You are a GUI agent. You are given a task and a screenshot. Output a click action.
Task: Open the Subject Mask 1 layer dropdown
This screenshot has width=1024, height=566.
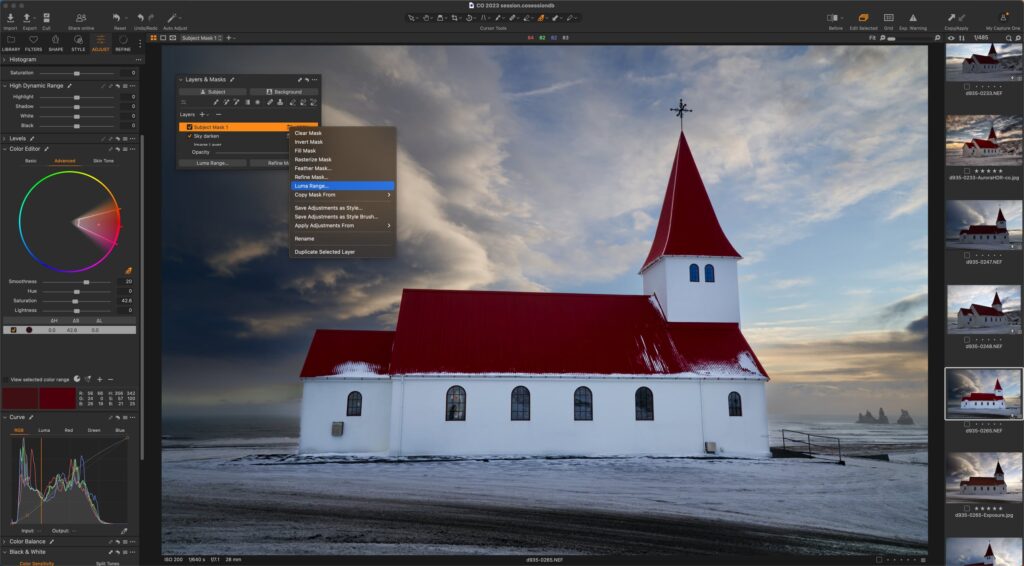(200, 38)
